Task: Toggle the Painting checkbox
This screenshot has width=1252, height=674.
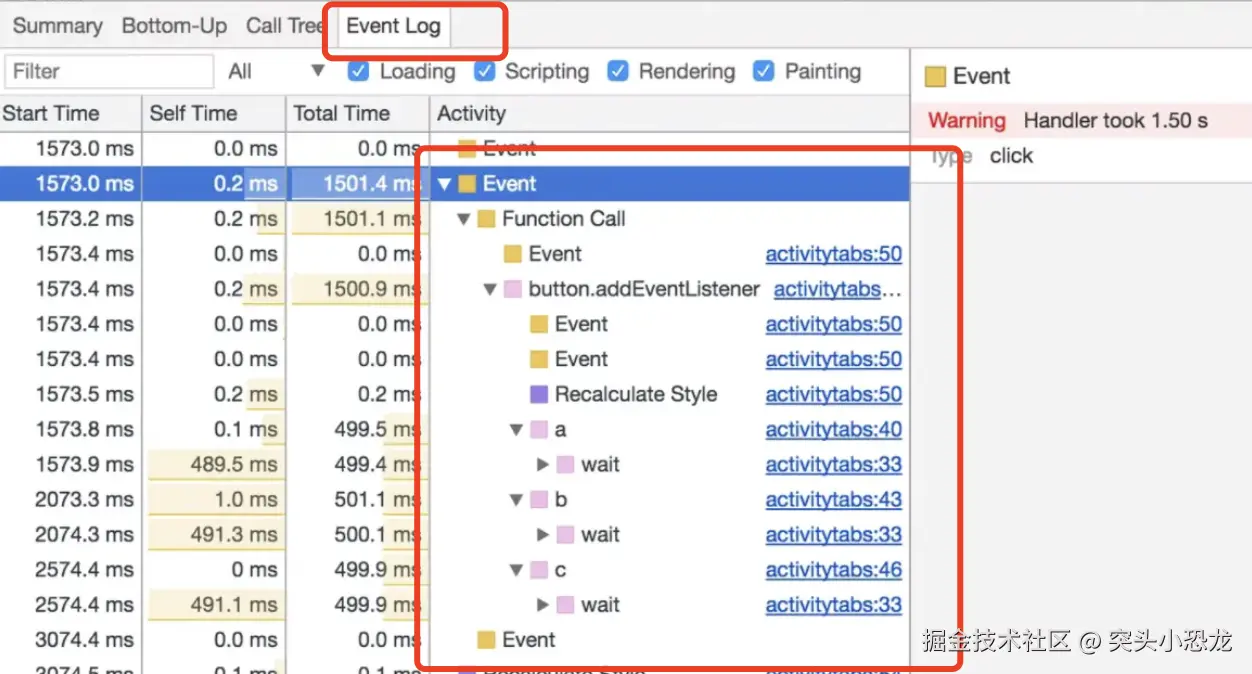Action: 764,71
